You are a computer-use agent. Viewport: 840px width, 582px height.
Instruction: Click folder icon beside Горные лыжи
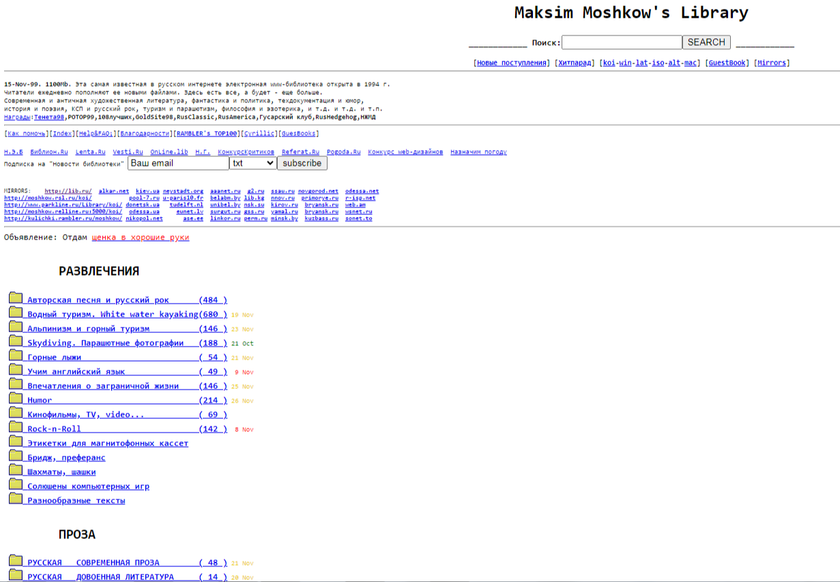[x=16, y=355]
